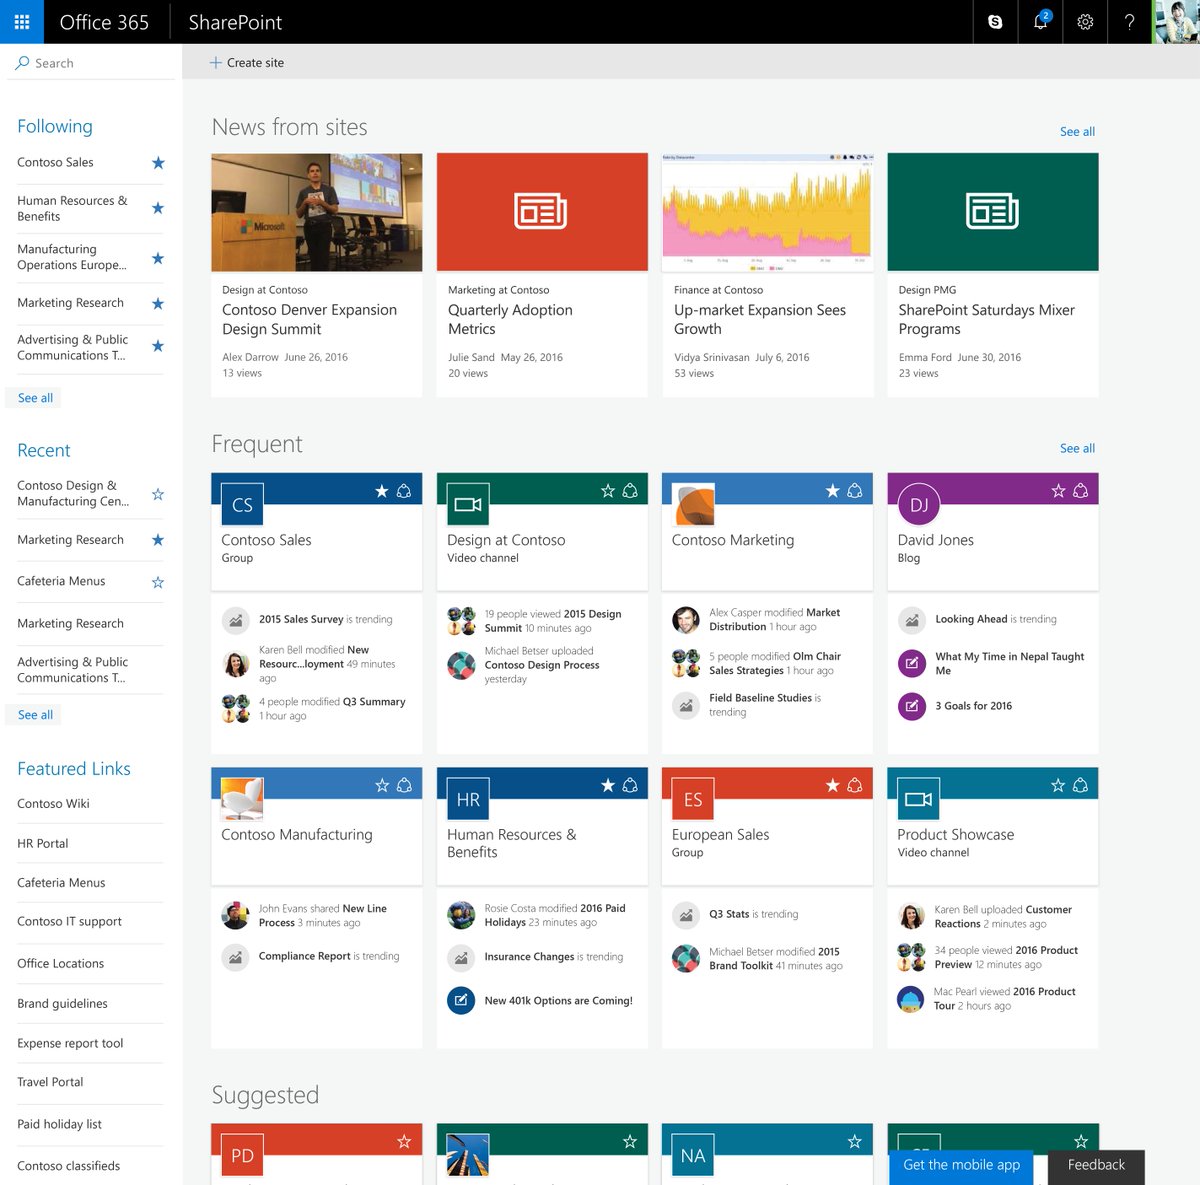Open Expense report tool link

click(70, 1044)
